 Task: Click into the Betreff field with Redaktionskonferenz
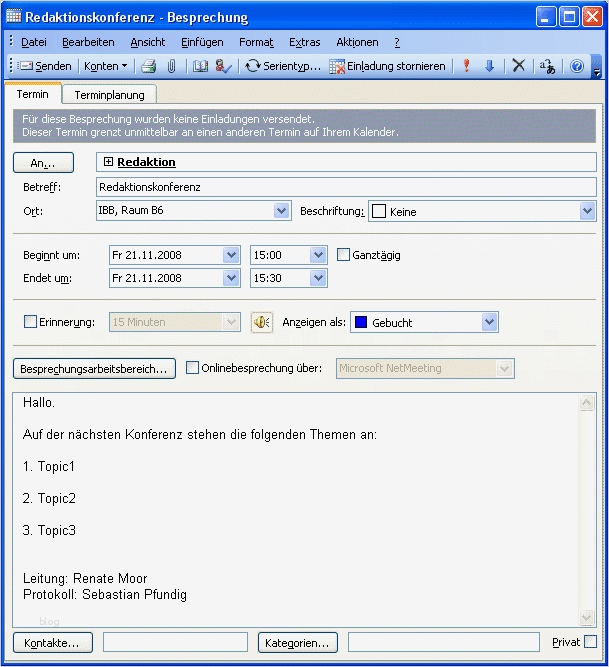tap(346, 187)
